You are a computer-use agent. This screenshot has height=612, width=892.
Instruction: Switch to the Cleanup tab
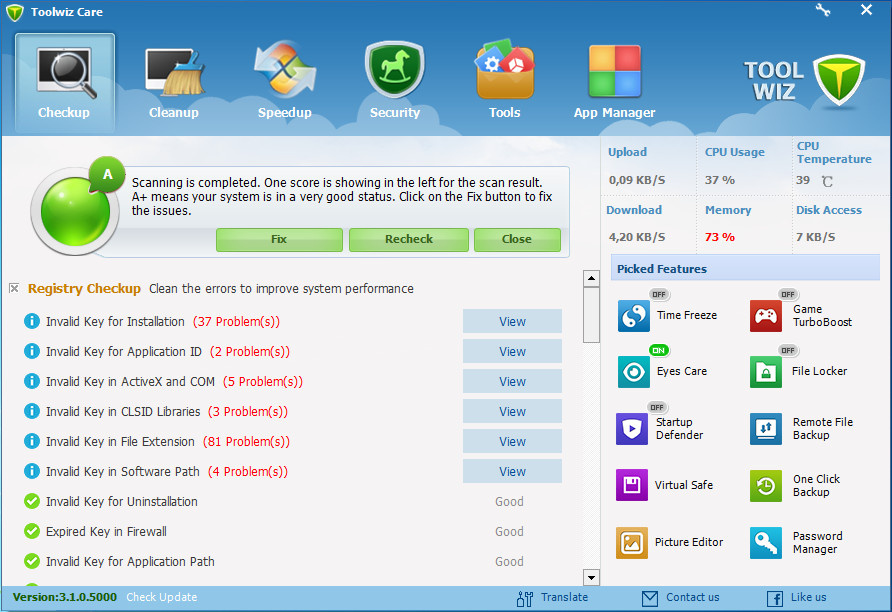(x=174, y=82)
